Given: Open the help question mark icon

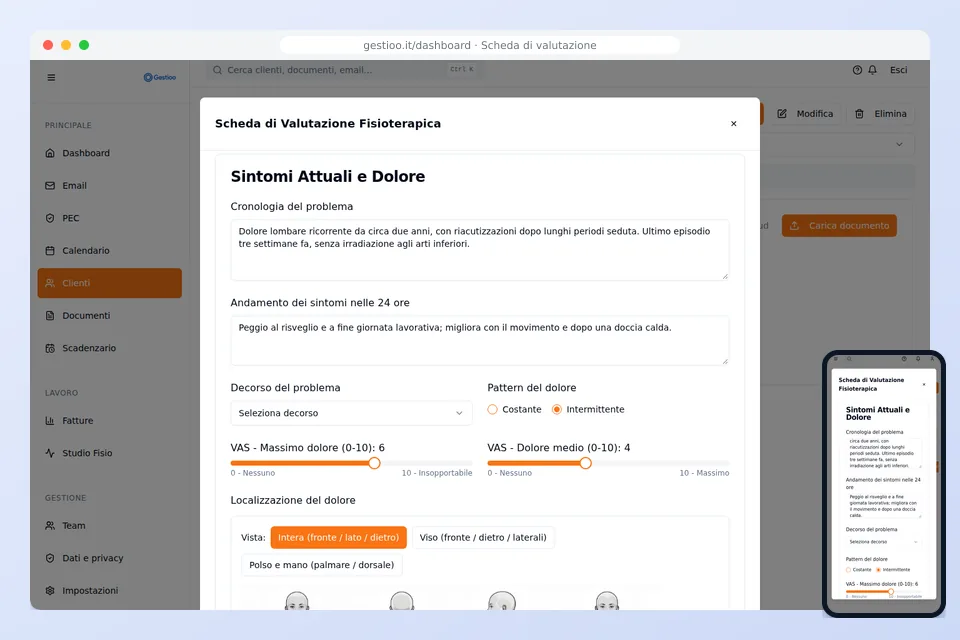Looking at the screenshot, I should point(857,70).
